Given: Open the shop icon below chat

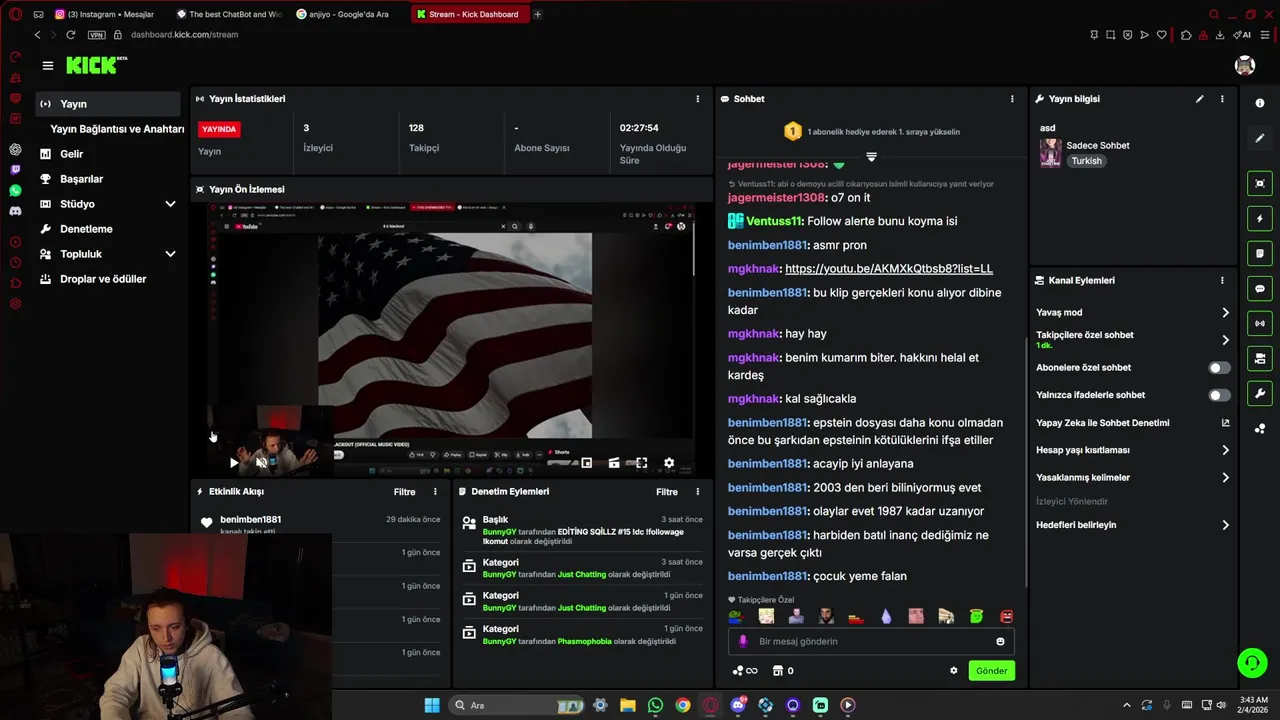Looking at the screenshot, I should tap(777, 671).
